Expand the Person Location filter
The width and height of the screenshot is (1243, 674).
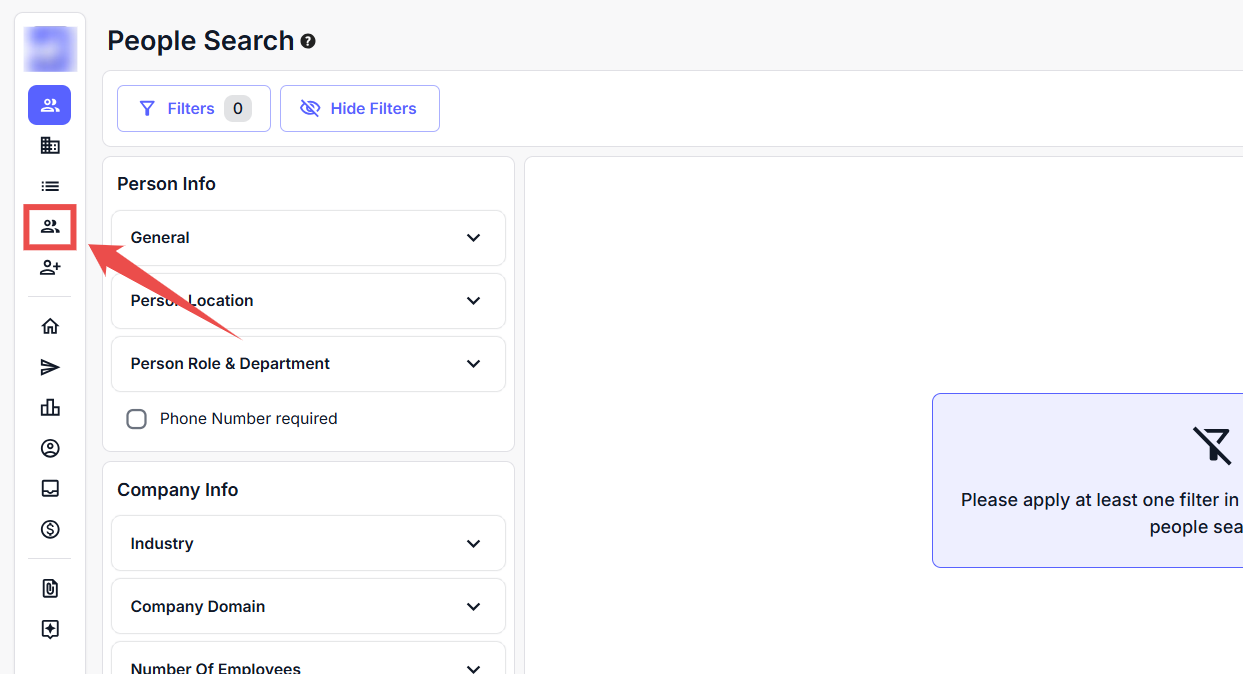(x=308, y=301)
